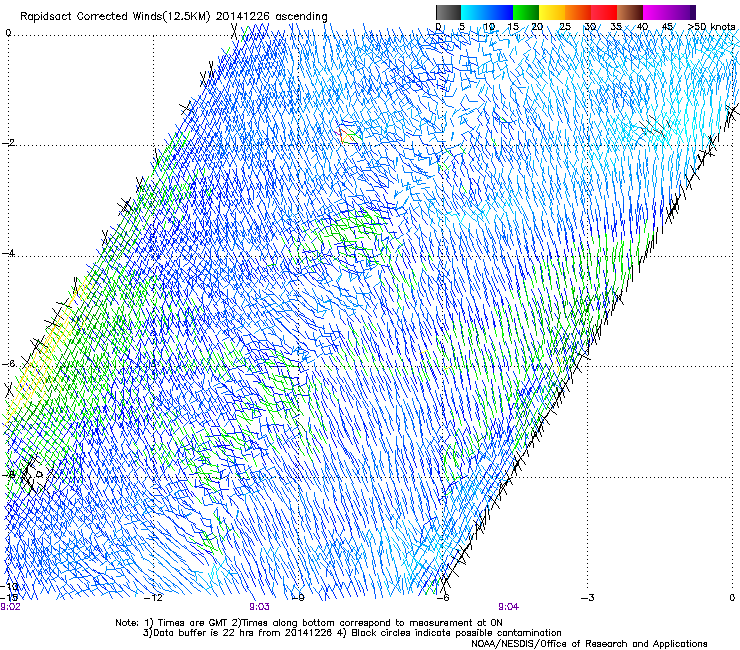Select the orange 25–30 knots legend swatch

point(578,12)
